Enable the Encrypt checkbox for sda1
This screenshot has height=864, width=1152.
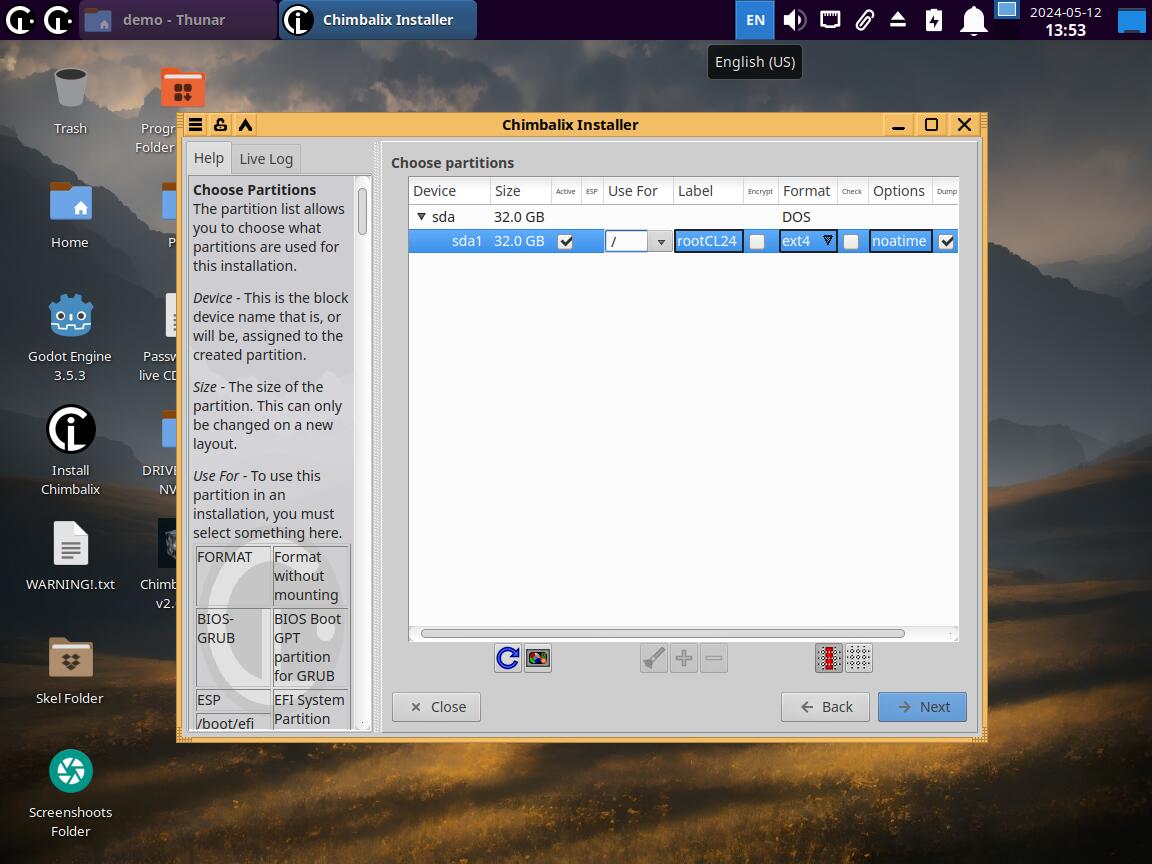[758, 241]
